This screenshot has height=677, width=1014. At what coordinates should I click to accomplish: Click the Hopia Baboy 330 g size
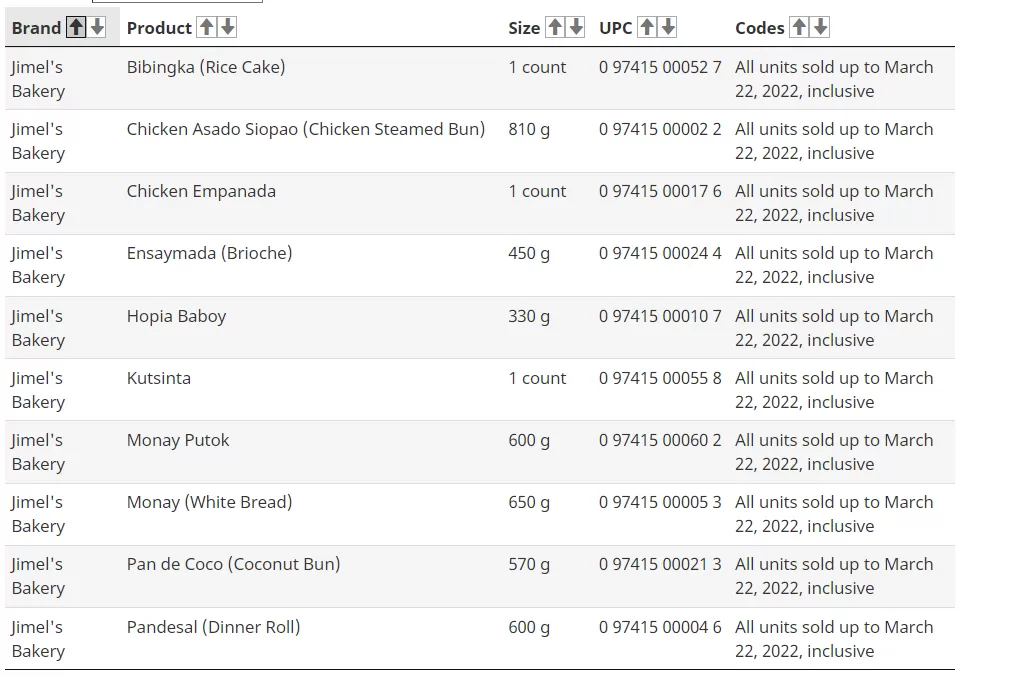[x=529, y=316]
